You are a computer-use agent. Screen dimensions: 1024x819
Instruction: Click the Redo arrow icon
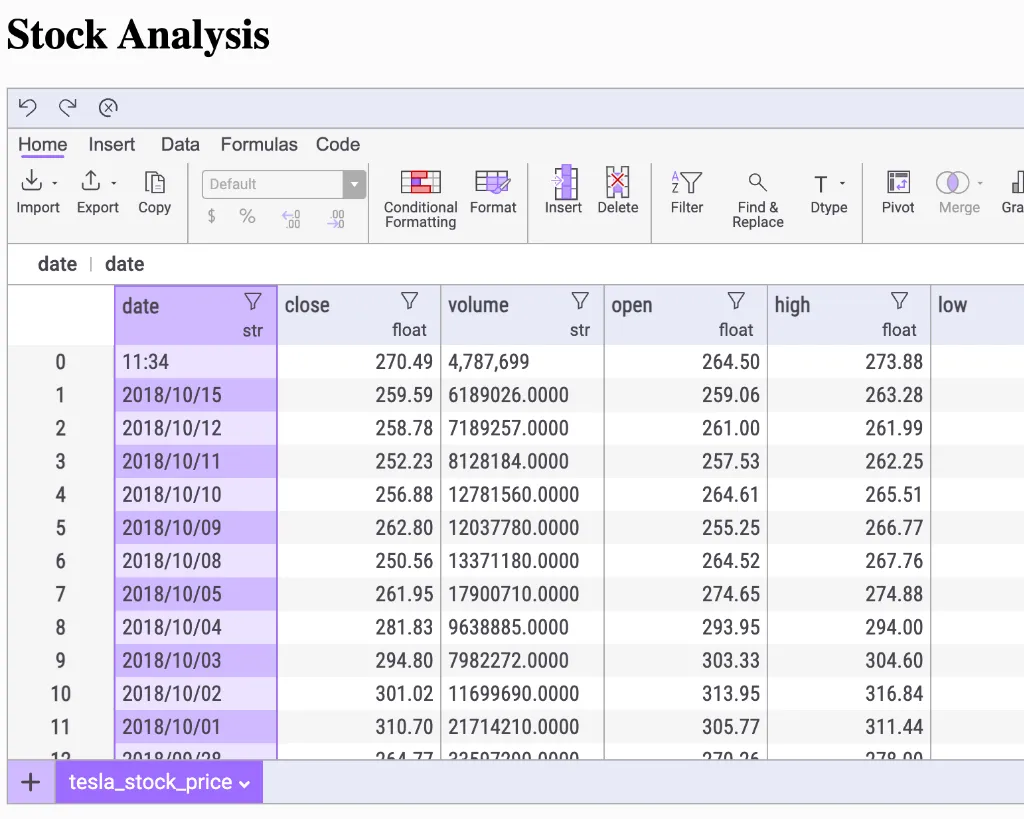[68, 108]
